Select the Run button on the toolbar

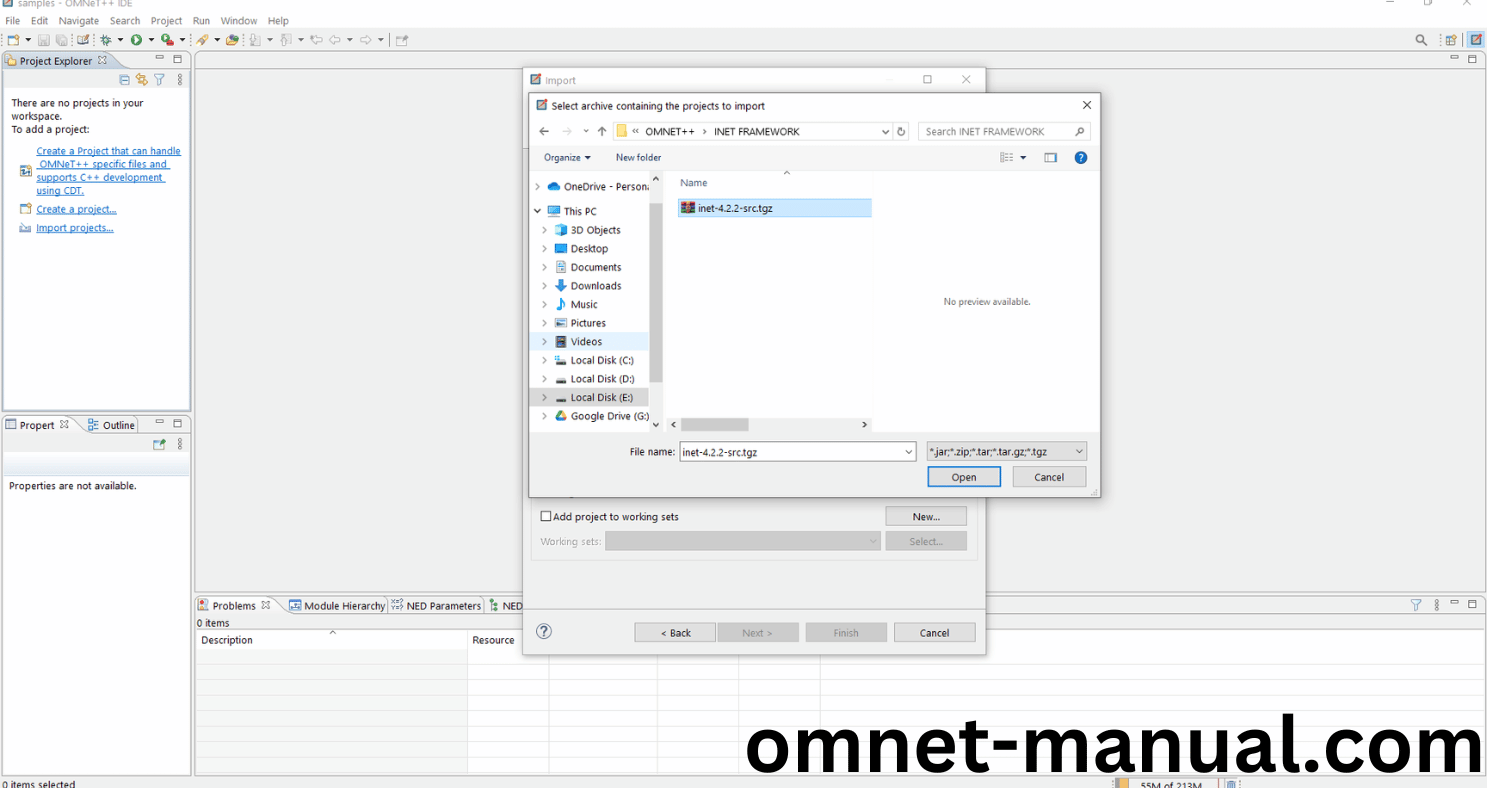[138, 40]
